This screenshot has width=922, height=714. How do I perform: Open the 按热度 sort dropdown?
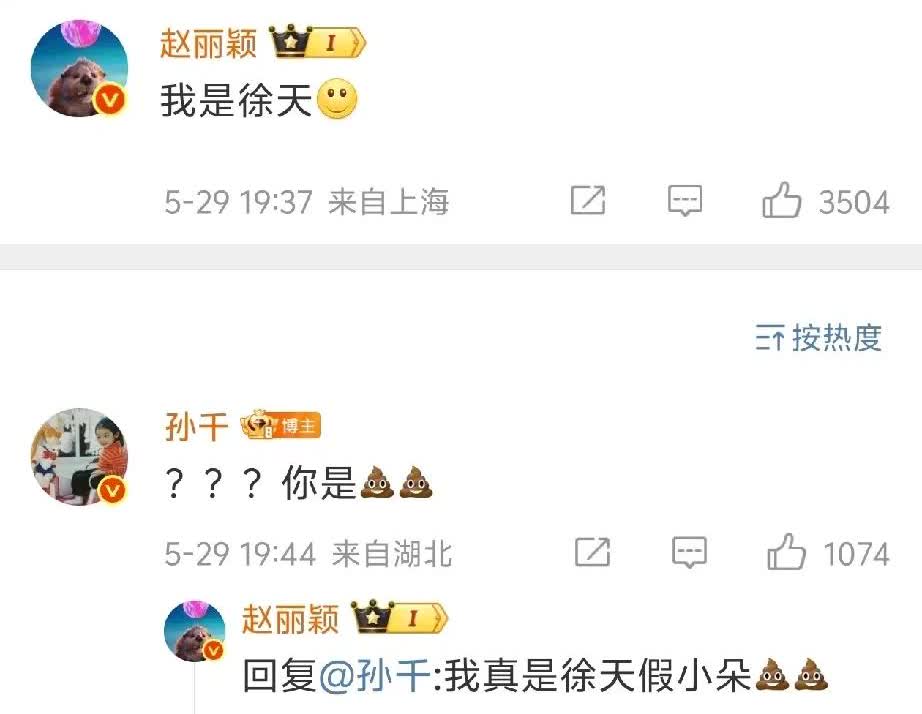point(819,338)
